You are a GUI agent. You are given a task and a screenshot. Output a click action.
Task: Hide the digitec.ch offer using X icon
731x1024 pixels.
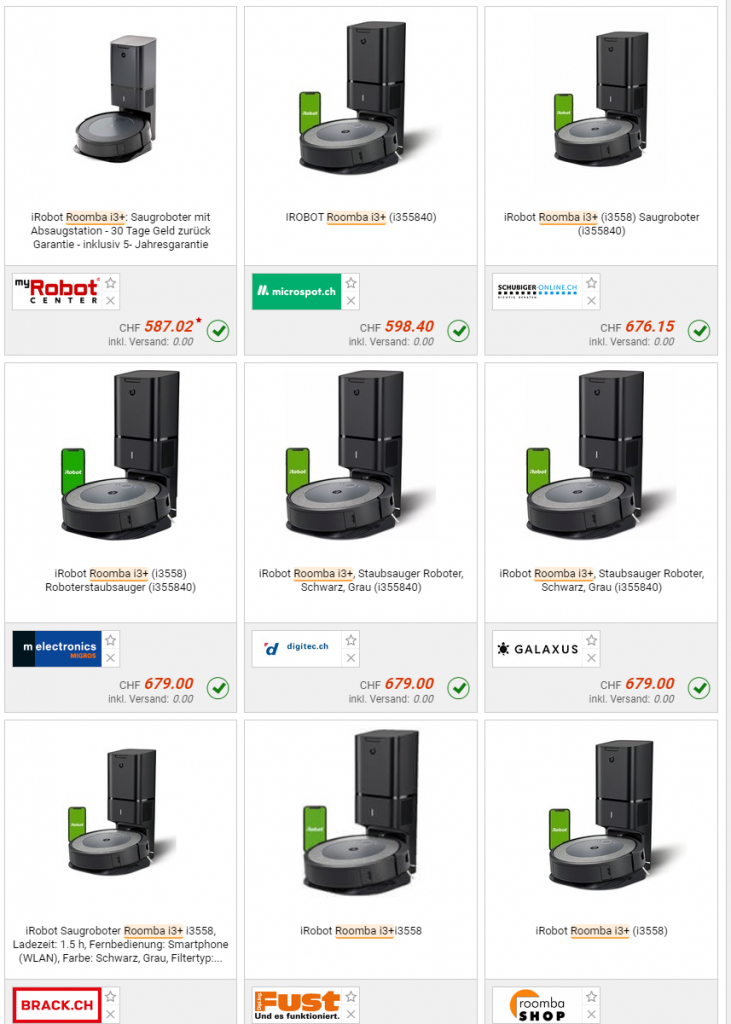pyautogui.click(x=351, y=658)
